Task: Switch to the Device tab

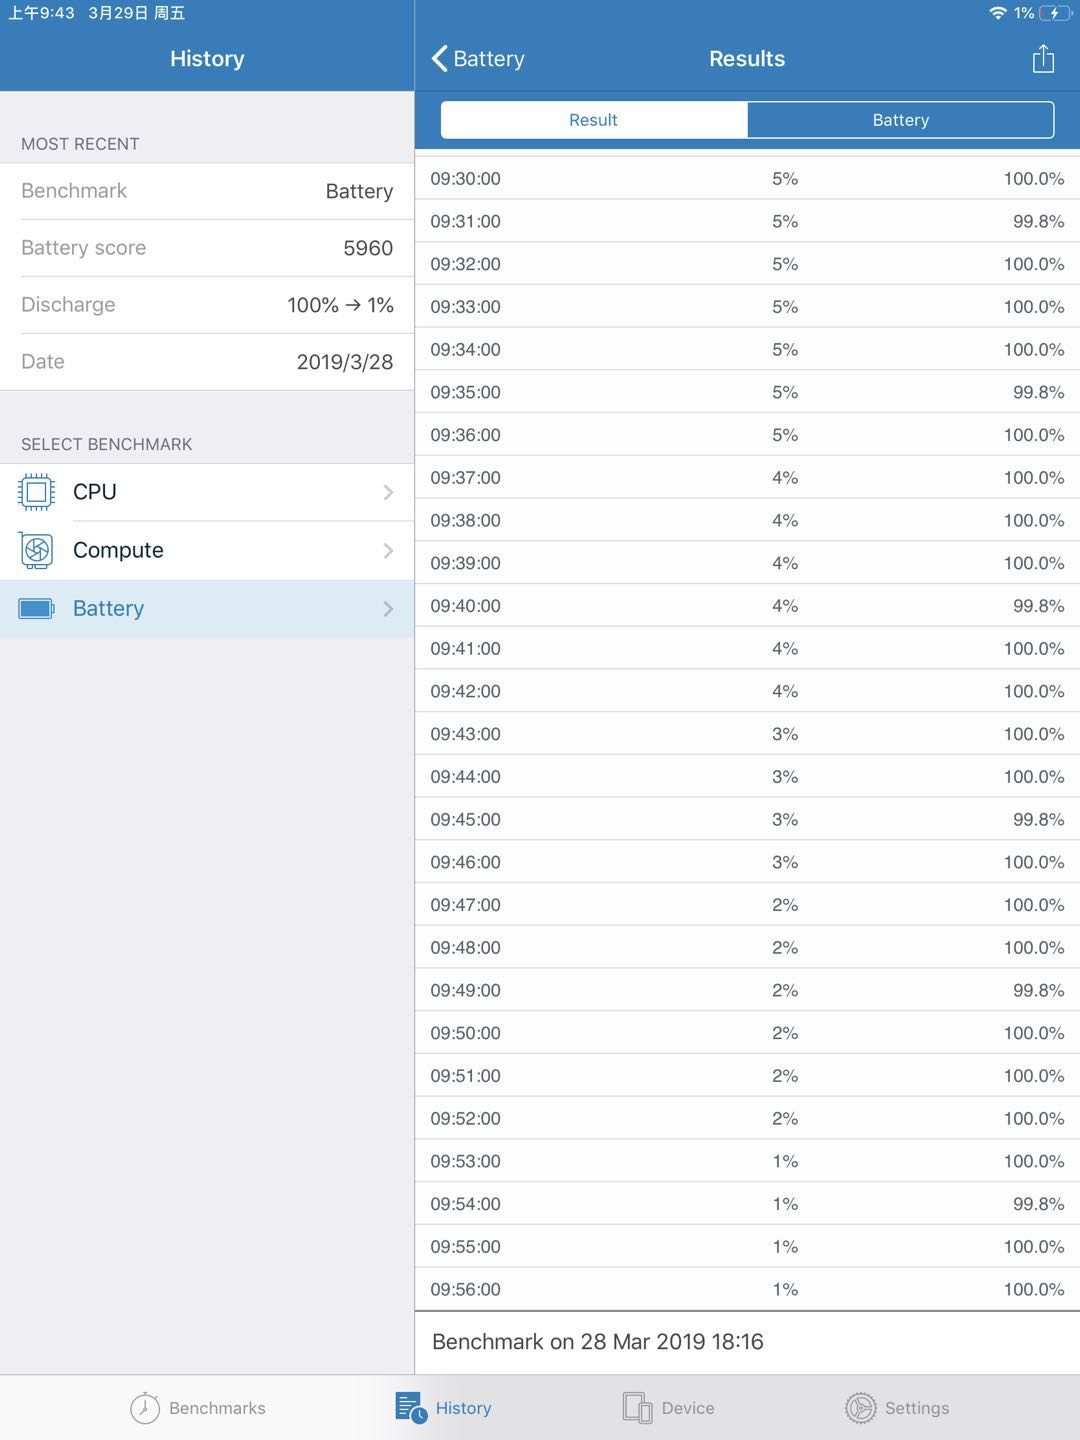Action: (671, 1407)
